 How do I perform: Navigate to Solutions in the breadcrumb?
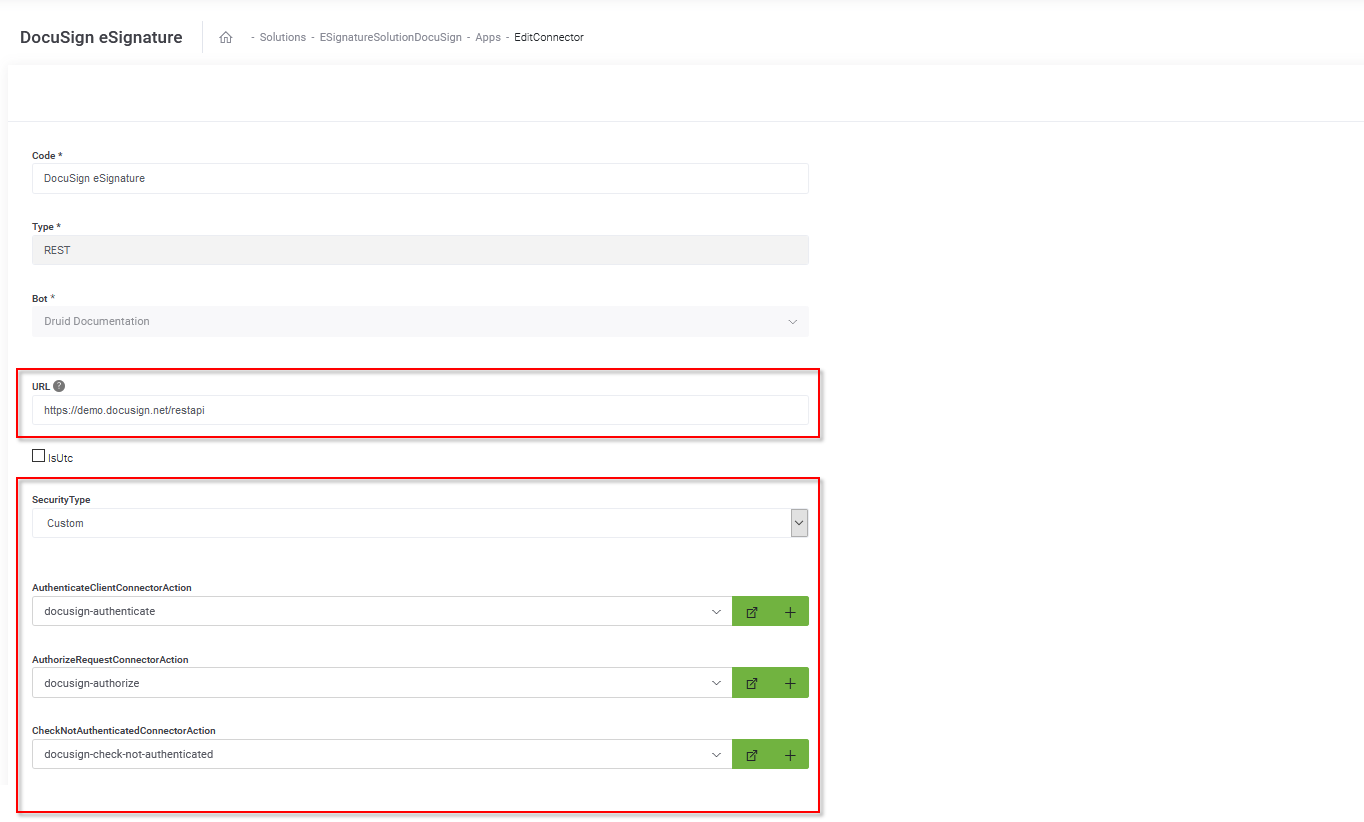point(283,36)
